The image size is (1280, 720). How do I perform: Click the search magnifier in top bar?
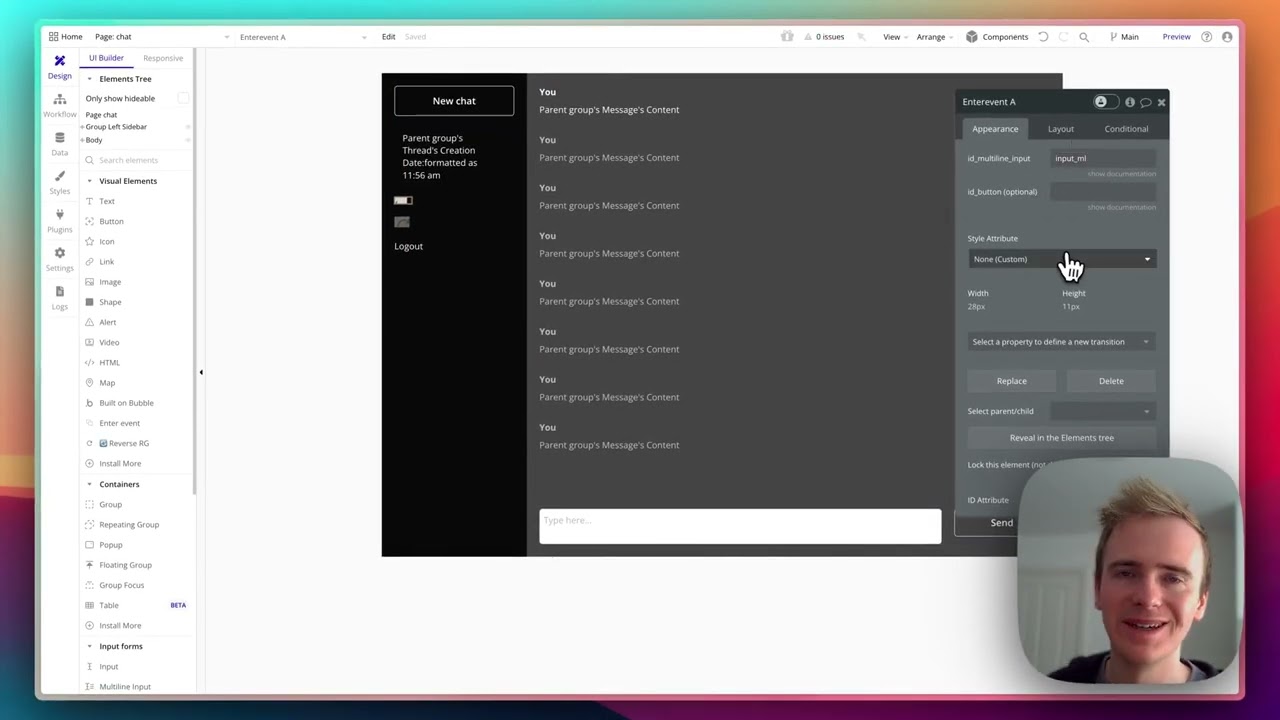[1084, 37]
